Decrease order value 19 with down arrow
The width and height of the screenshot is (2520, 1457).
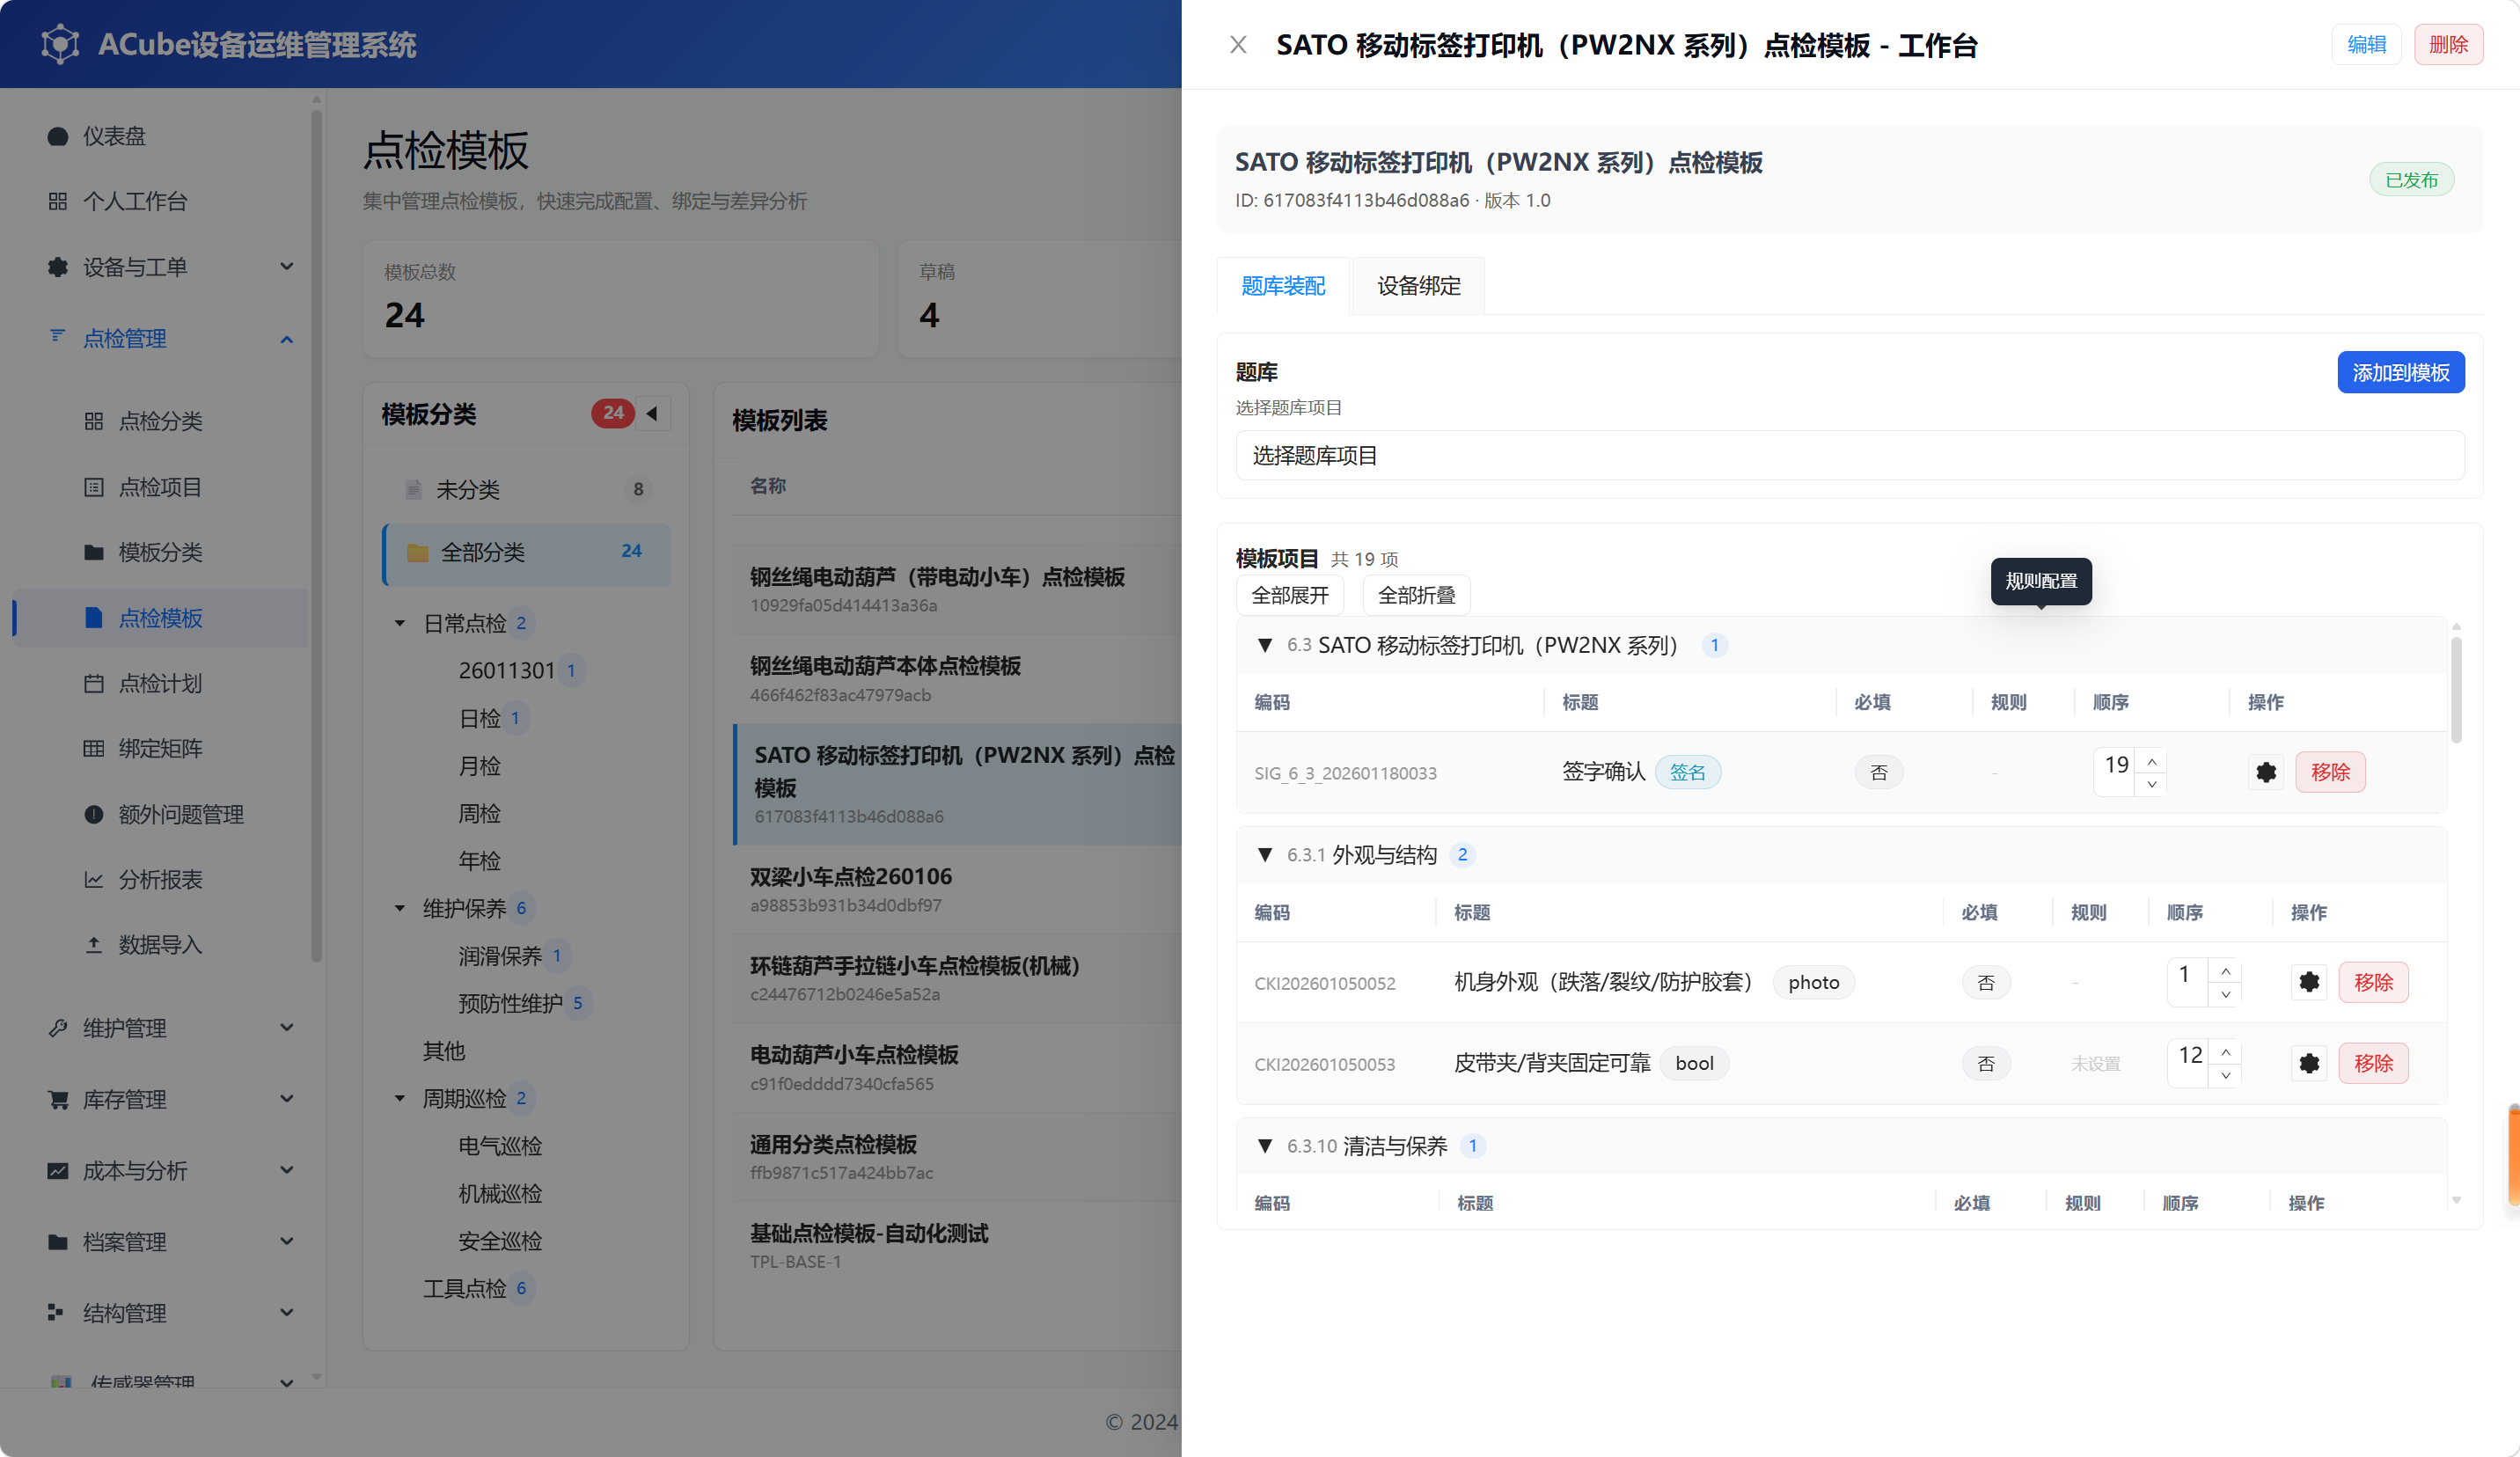click(x=2151, y=784)
